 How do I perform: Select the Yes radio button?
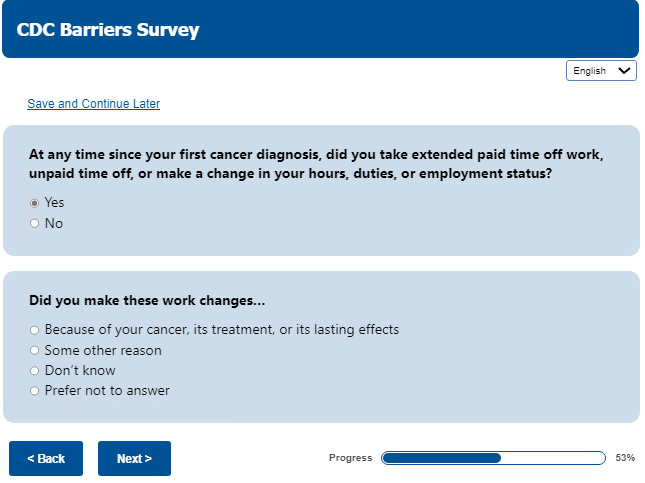pyautogui.click(x=35, y=203)
